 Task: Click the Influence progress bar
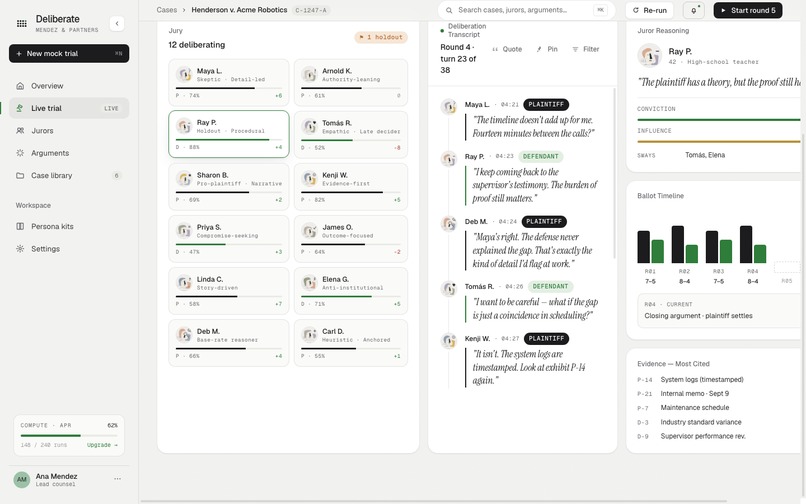click(x=719, y=141)
